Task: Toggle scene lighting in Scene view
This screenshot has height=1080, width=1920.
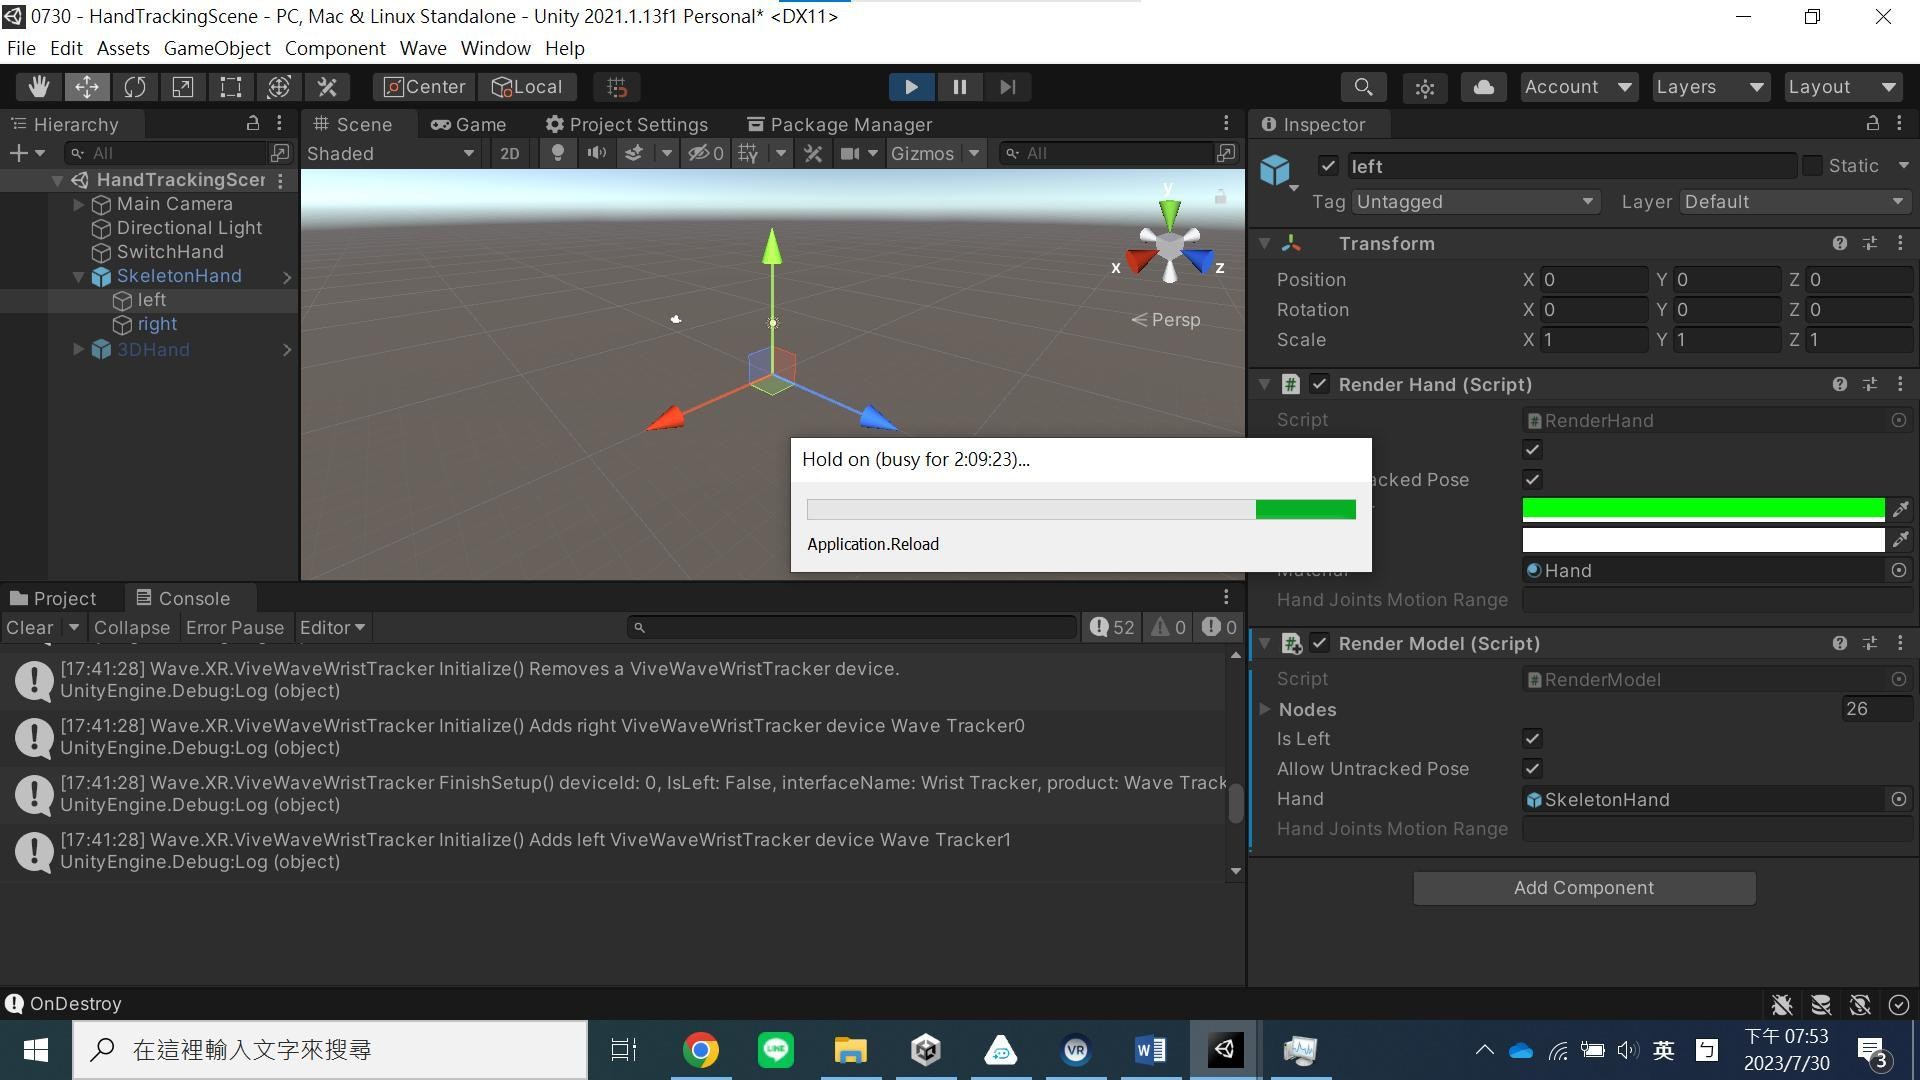Action: click(558, 153)
